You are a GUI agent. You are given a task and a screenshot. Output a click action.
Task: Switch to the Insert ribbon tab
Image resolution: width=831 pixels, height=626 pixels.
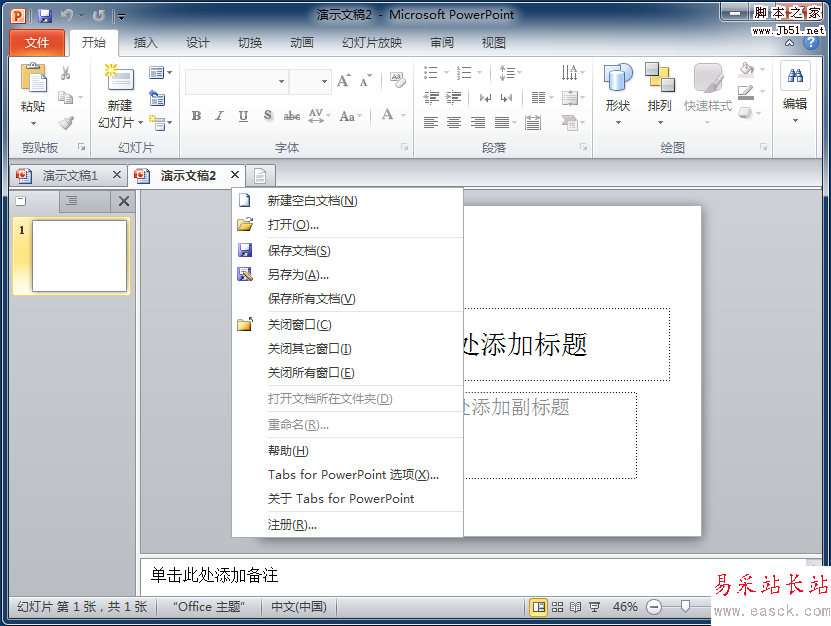click(x=145, y=42)
